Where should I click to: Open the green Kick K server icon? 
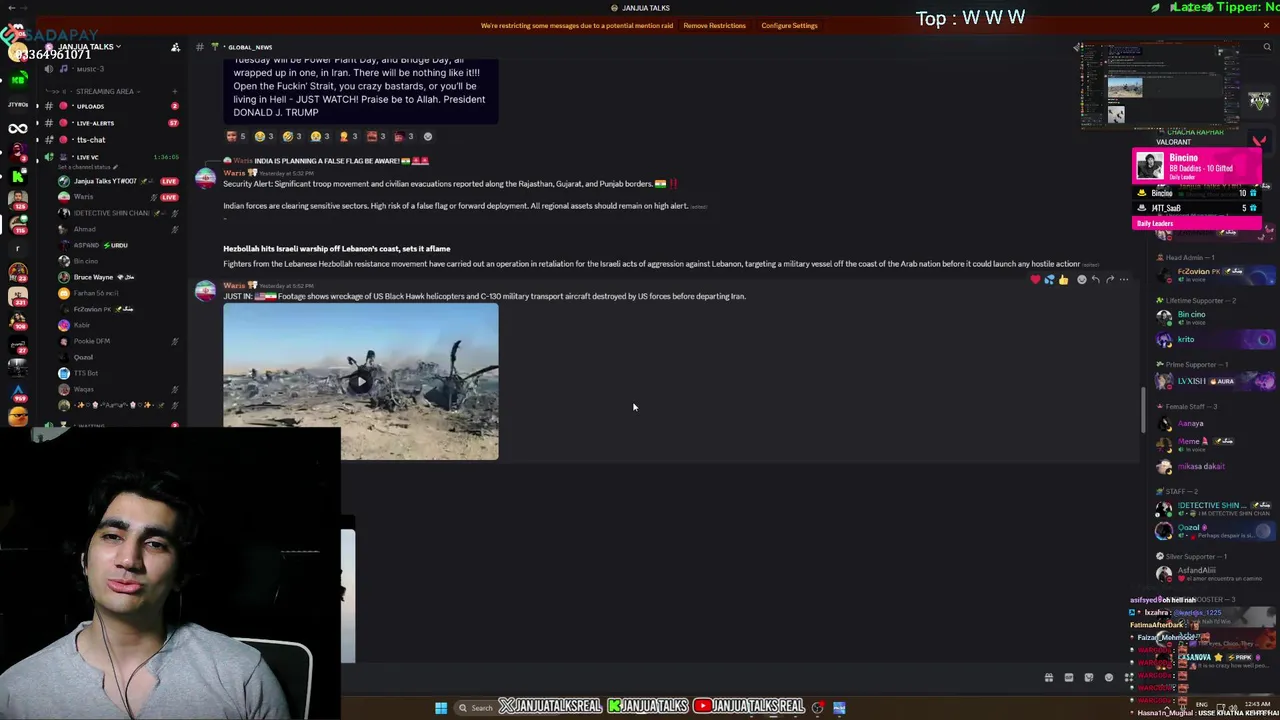(17, 175)
